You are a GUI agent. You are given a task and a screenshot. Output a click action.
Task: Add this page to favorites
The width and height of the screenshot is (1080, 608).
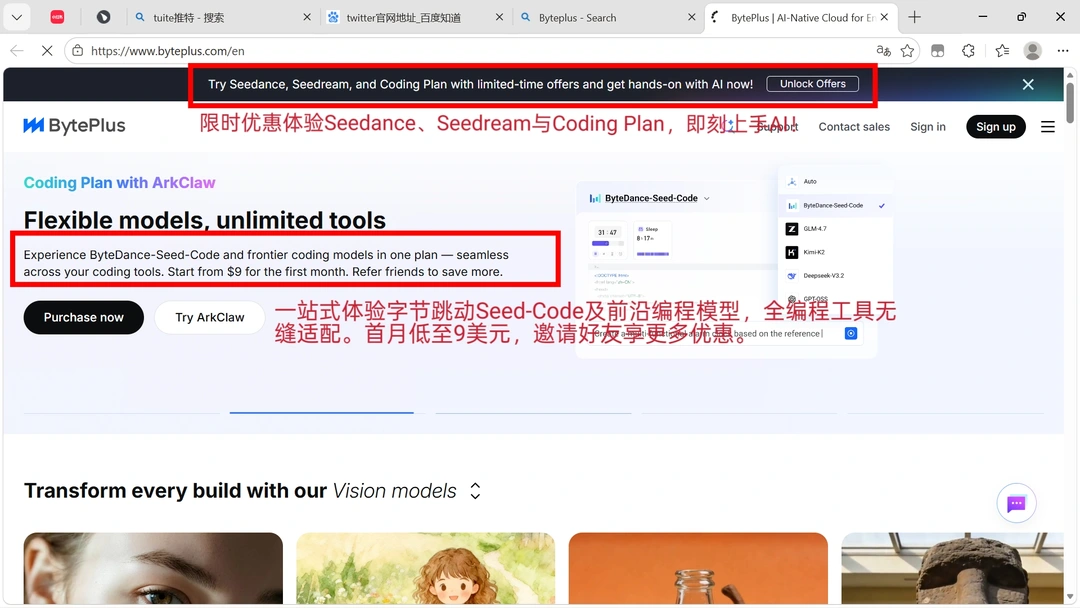[x=908, y=50]
